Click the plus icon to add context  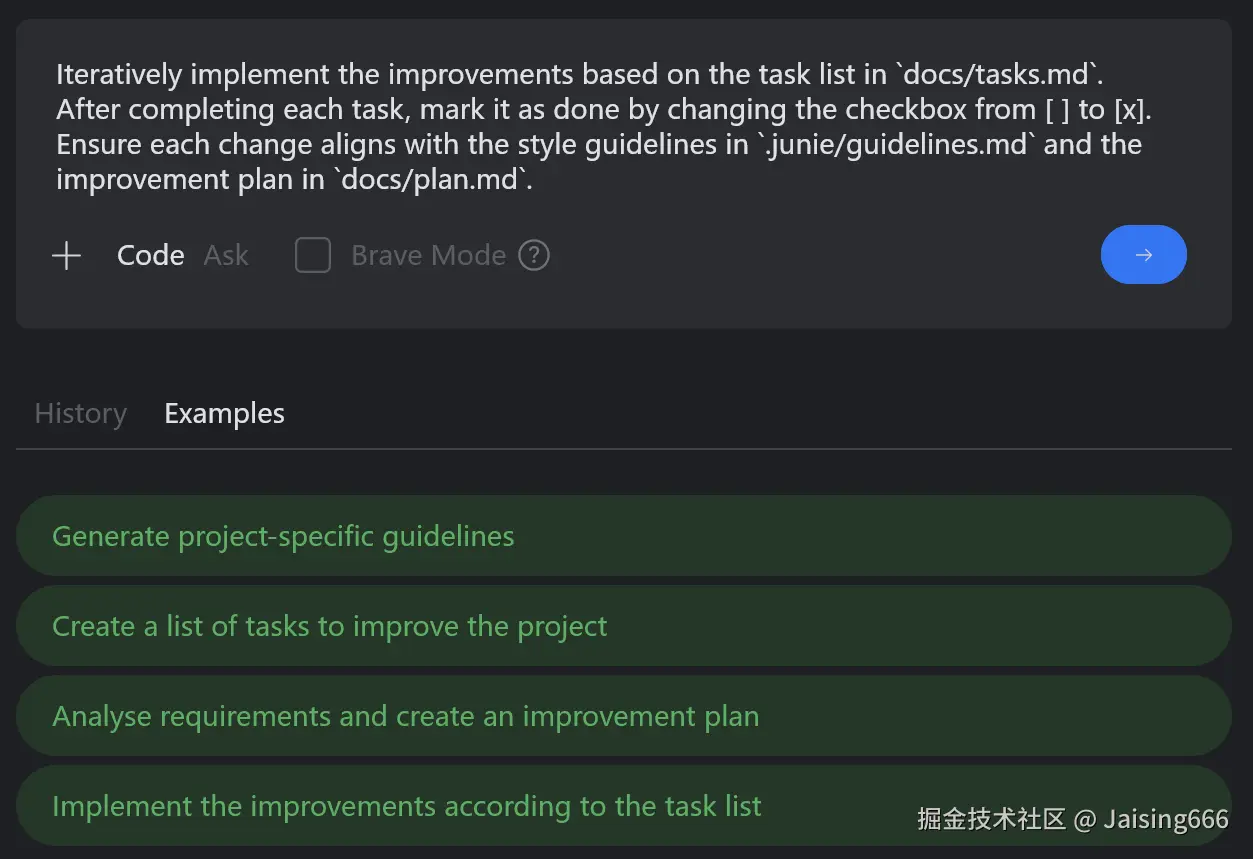[66, 256]
